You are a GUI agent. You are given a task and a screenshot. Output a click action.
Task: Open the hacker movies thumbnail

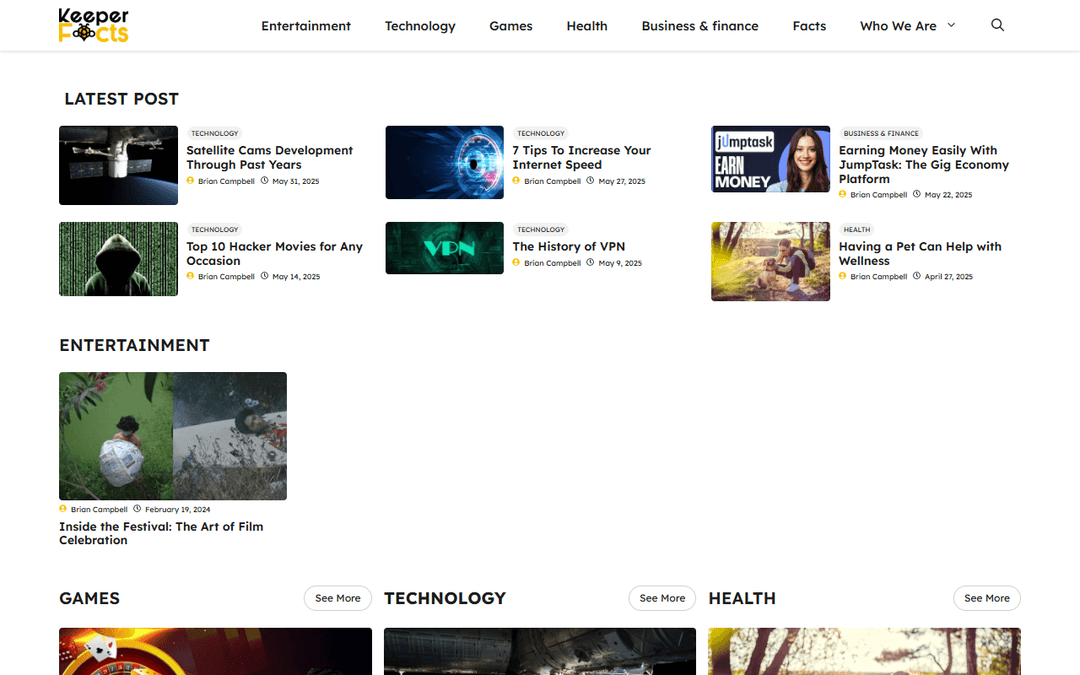[x=118, y=259]
